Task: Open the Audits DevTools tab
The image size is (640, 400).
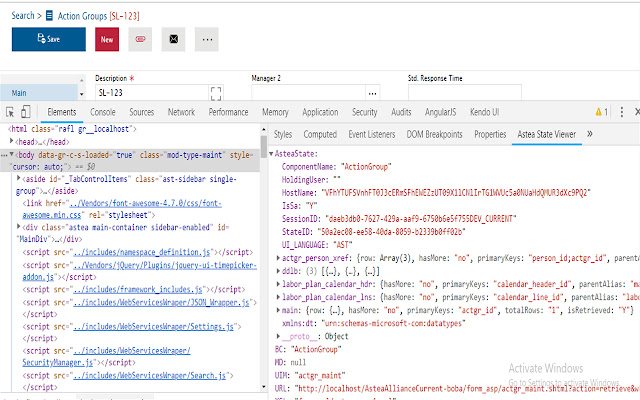Action: point(401,112)
